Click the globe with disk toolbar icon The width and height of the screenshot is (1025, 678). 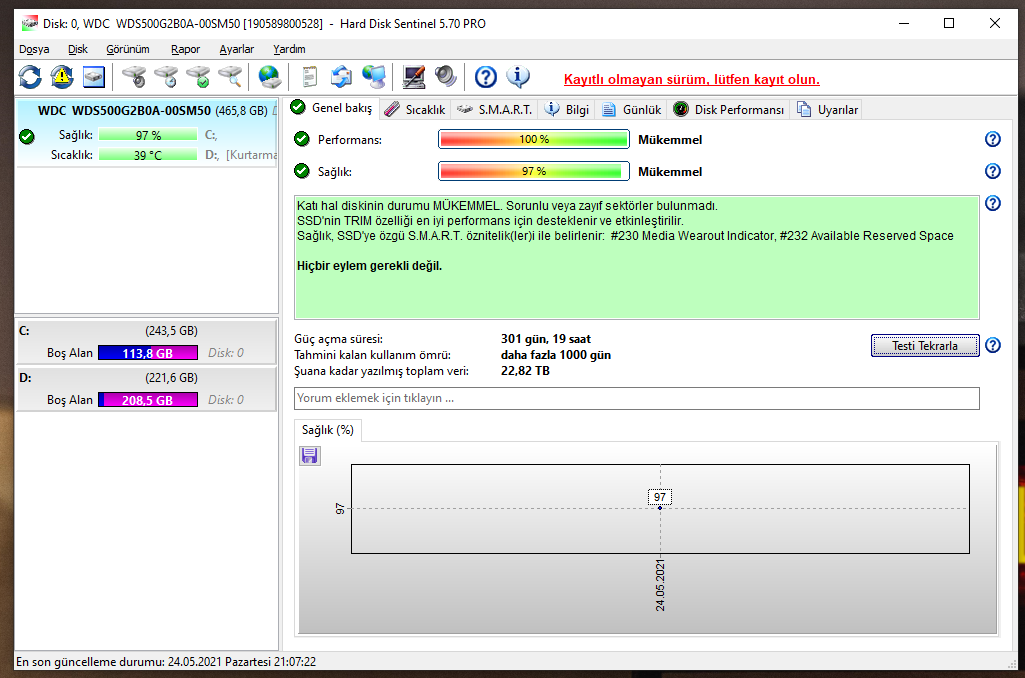[269, 77]
